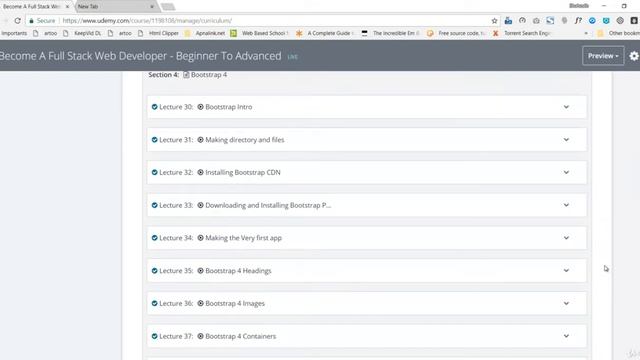Image resolution: width=640 pixels, height=360 pixels.
Task: Click the video icon beside Installing Bootstrap CDN
Action: coord(200,172)
